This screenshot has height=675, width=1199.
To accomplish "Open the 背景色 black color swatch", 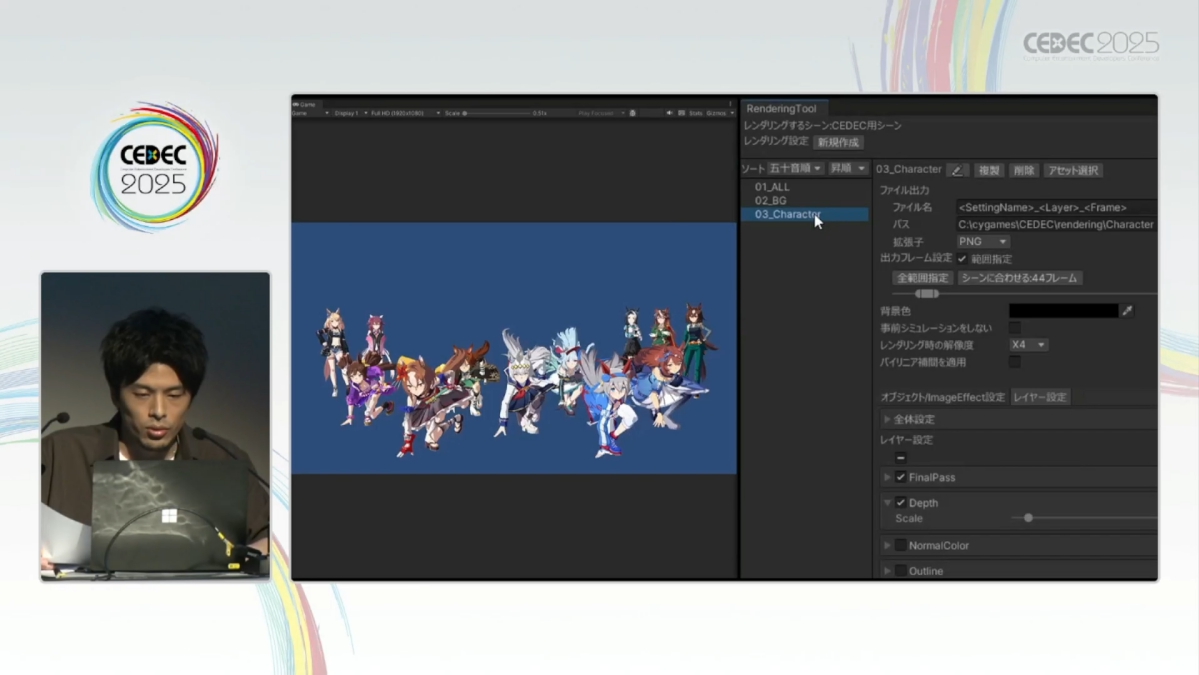I will point(1064,310).
